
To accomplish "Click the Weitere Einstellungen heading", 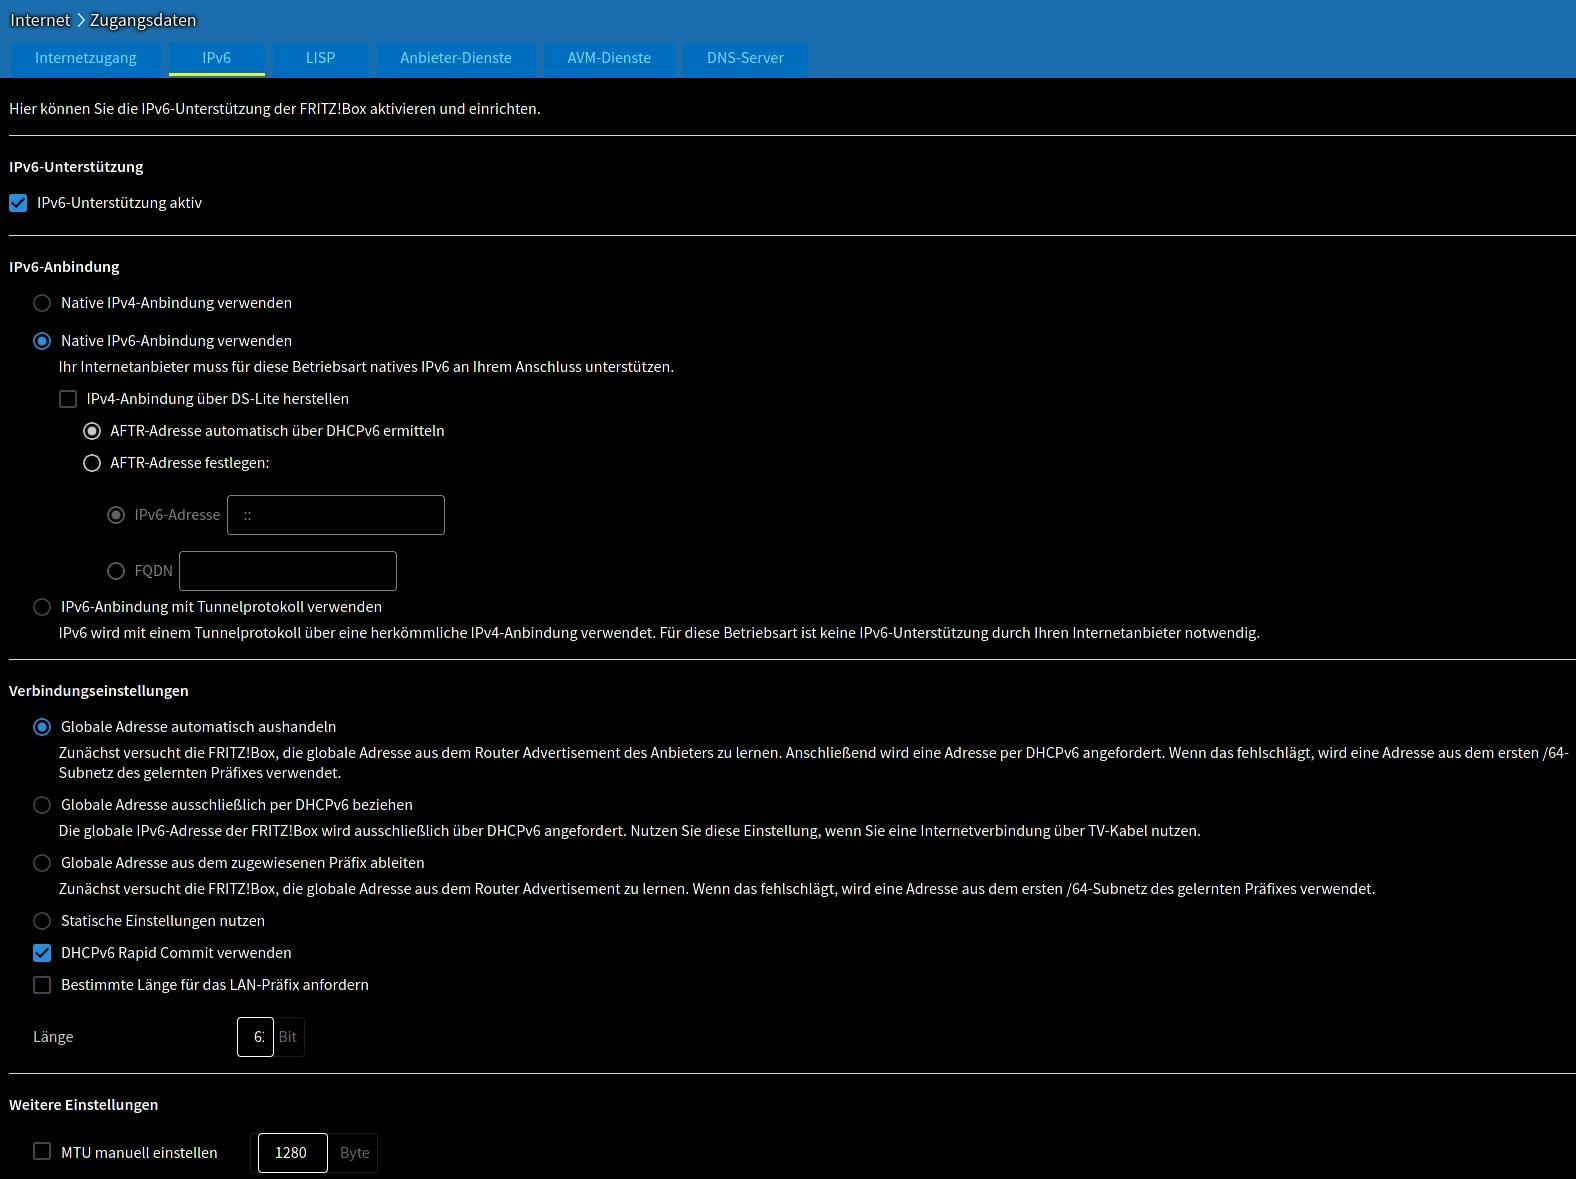I will [x=84, y=1105].
